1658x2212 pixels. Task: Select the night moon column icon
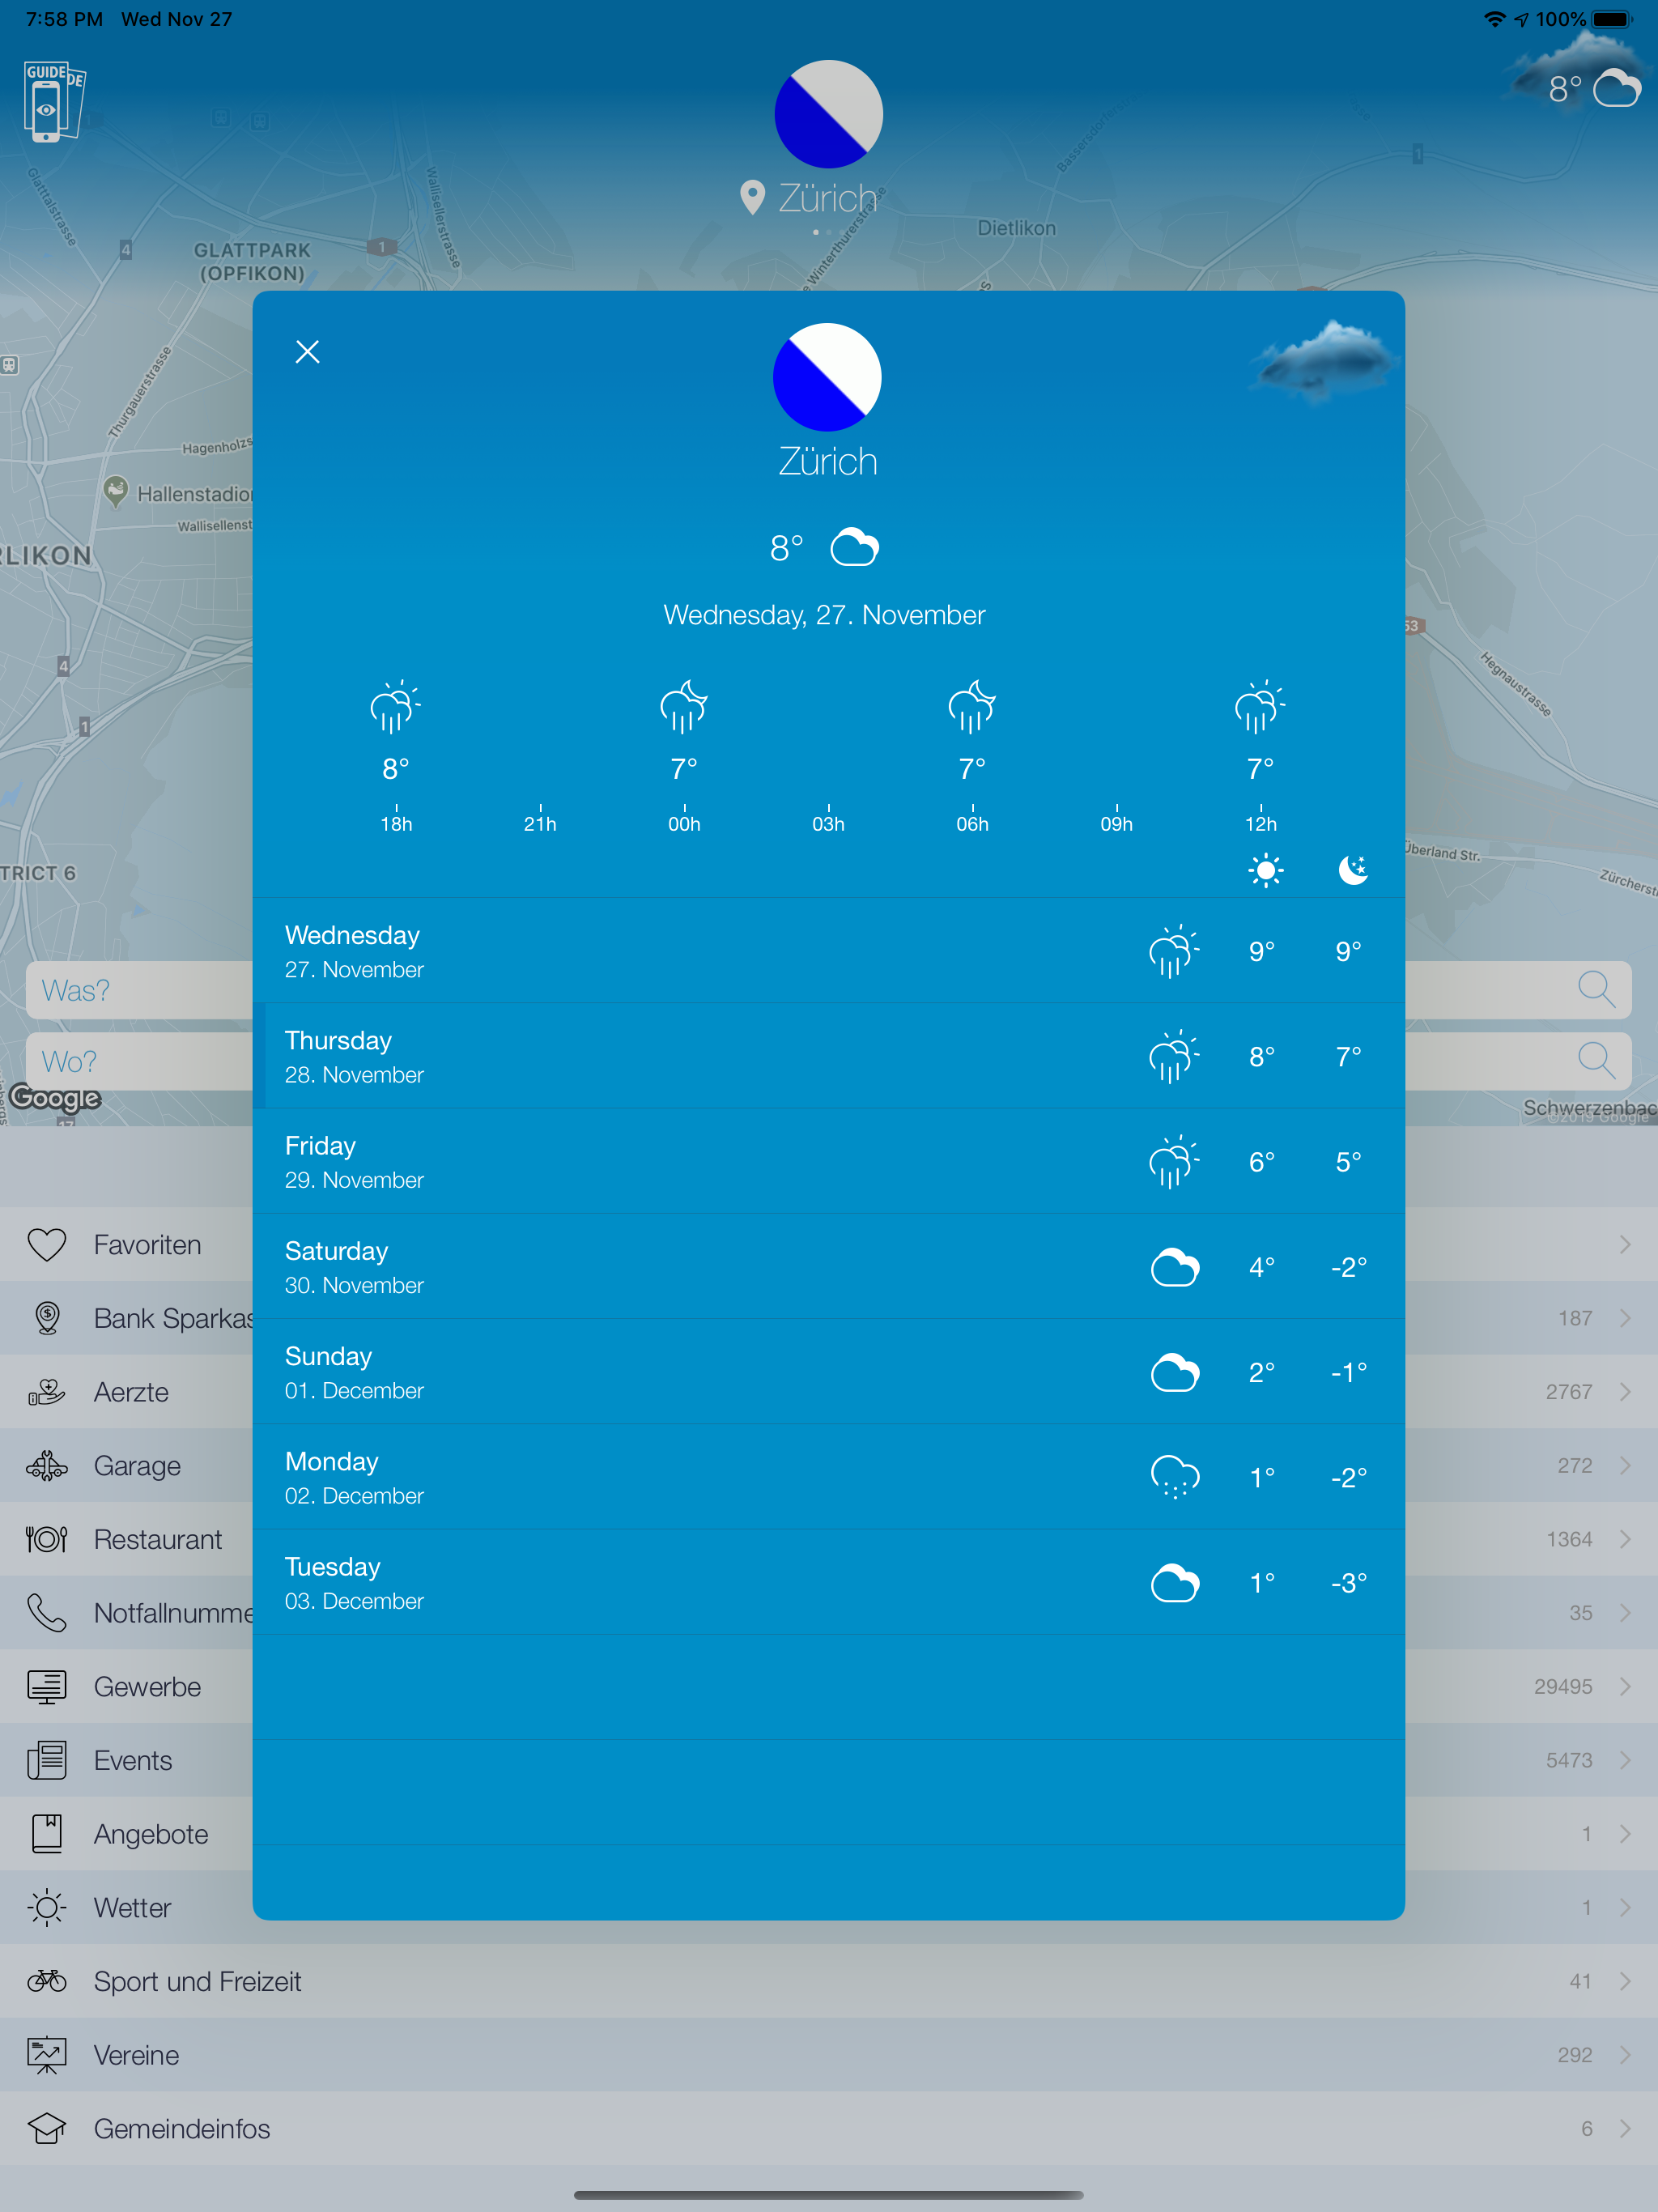tap(1352, 870)
